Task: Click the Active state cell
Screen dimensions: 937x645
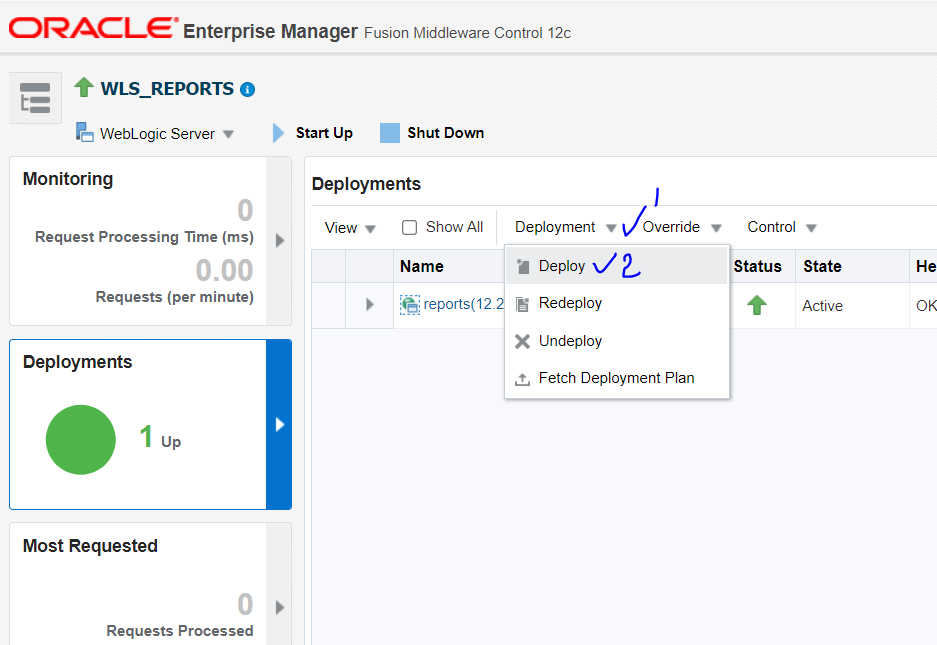Action: coord(822,306)
